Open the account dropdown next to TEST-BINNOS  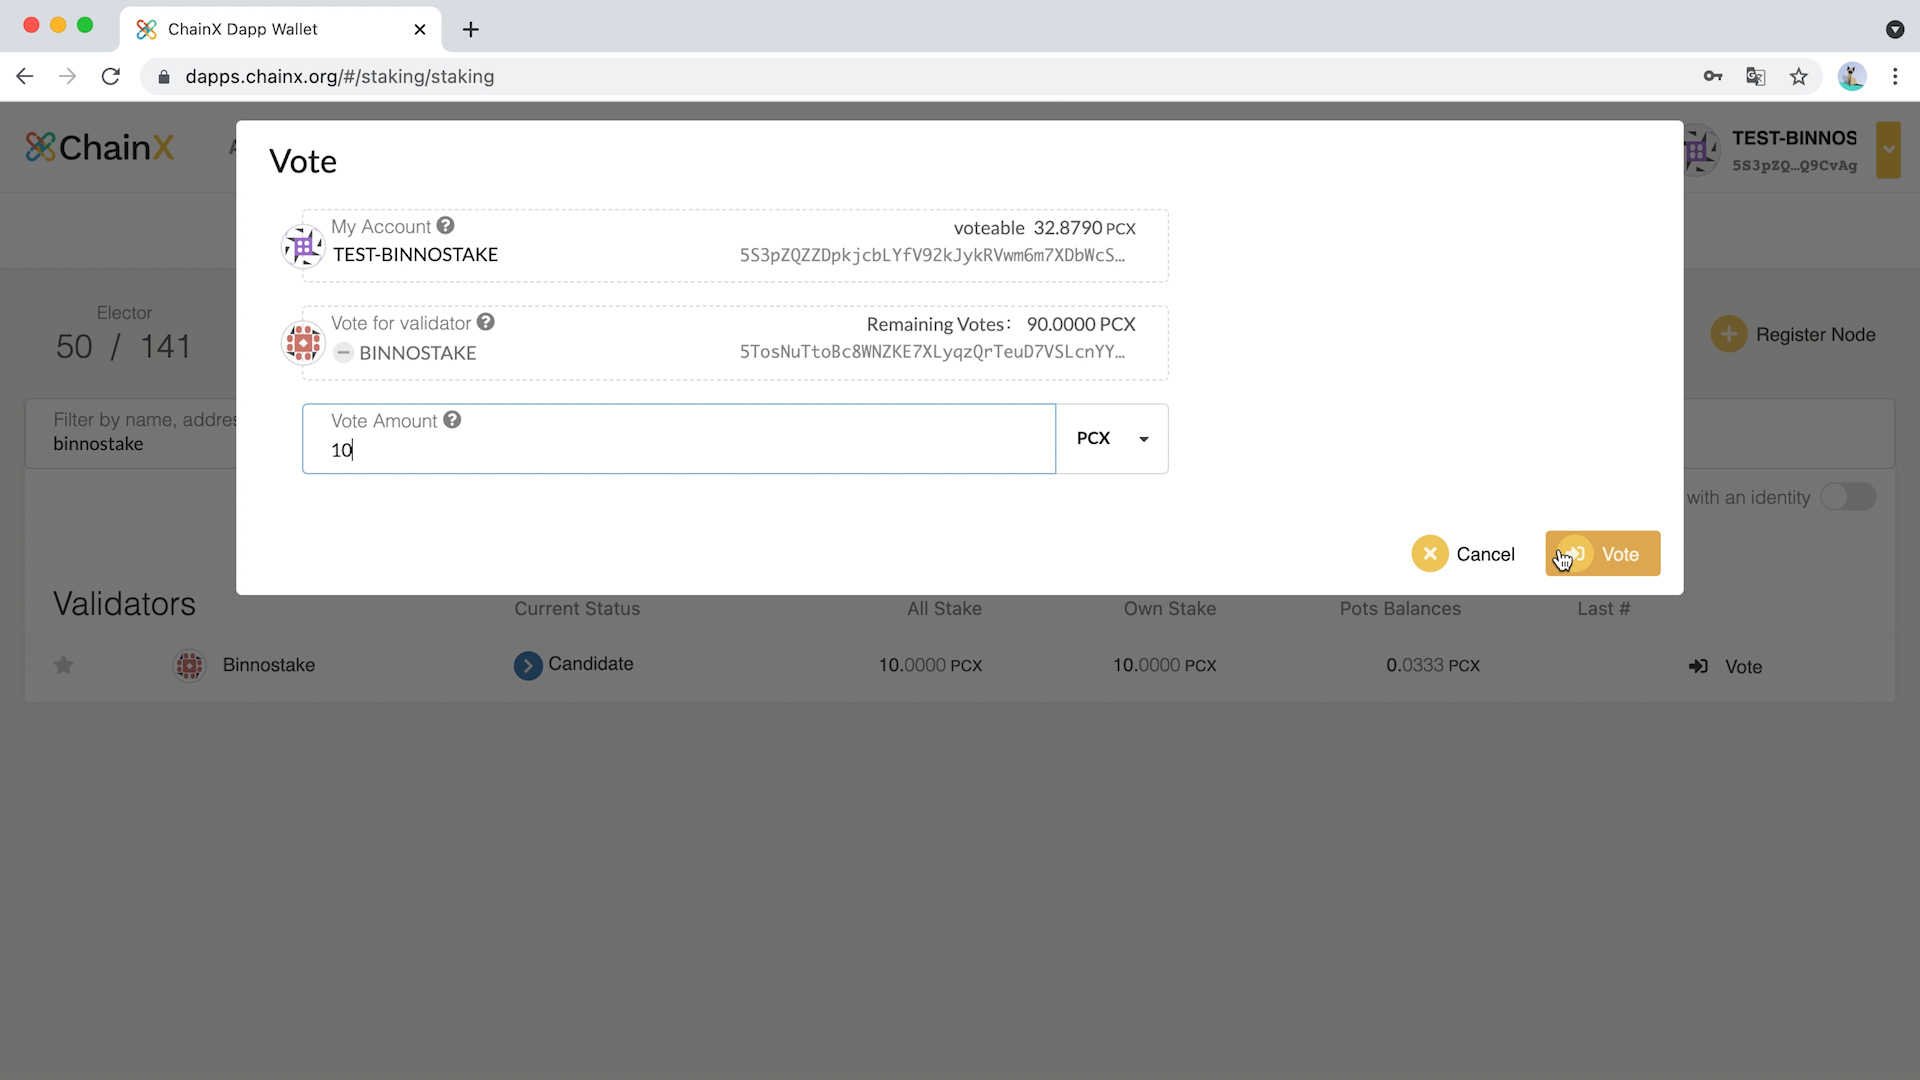click(x=1888, y=150)
